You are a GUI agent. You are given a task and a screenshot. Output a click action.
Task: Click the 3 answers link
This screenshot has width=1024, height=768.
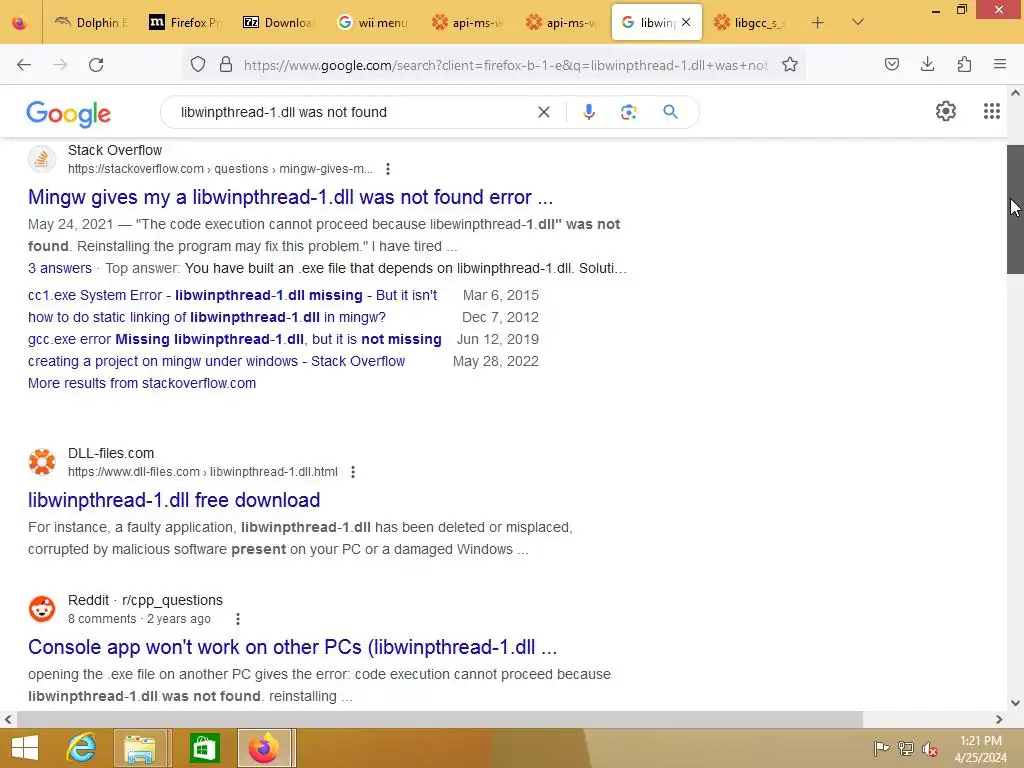tap(60, 268)
